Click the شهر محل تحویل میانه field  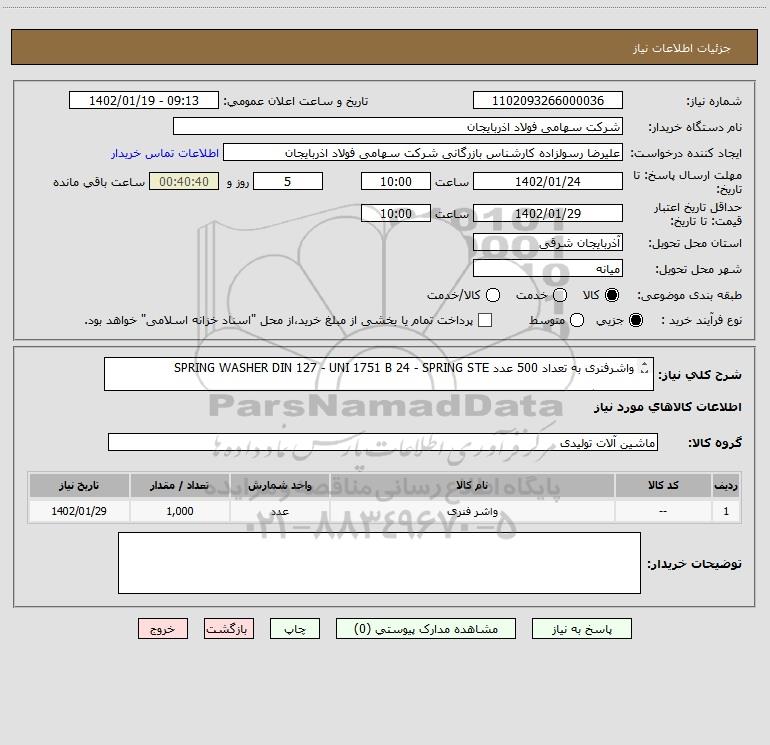548,268
